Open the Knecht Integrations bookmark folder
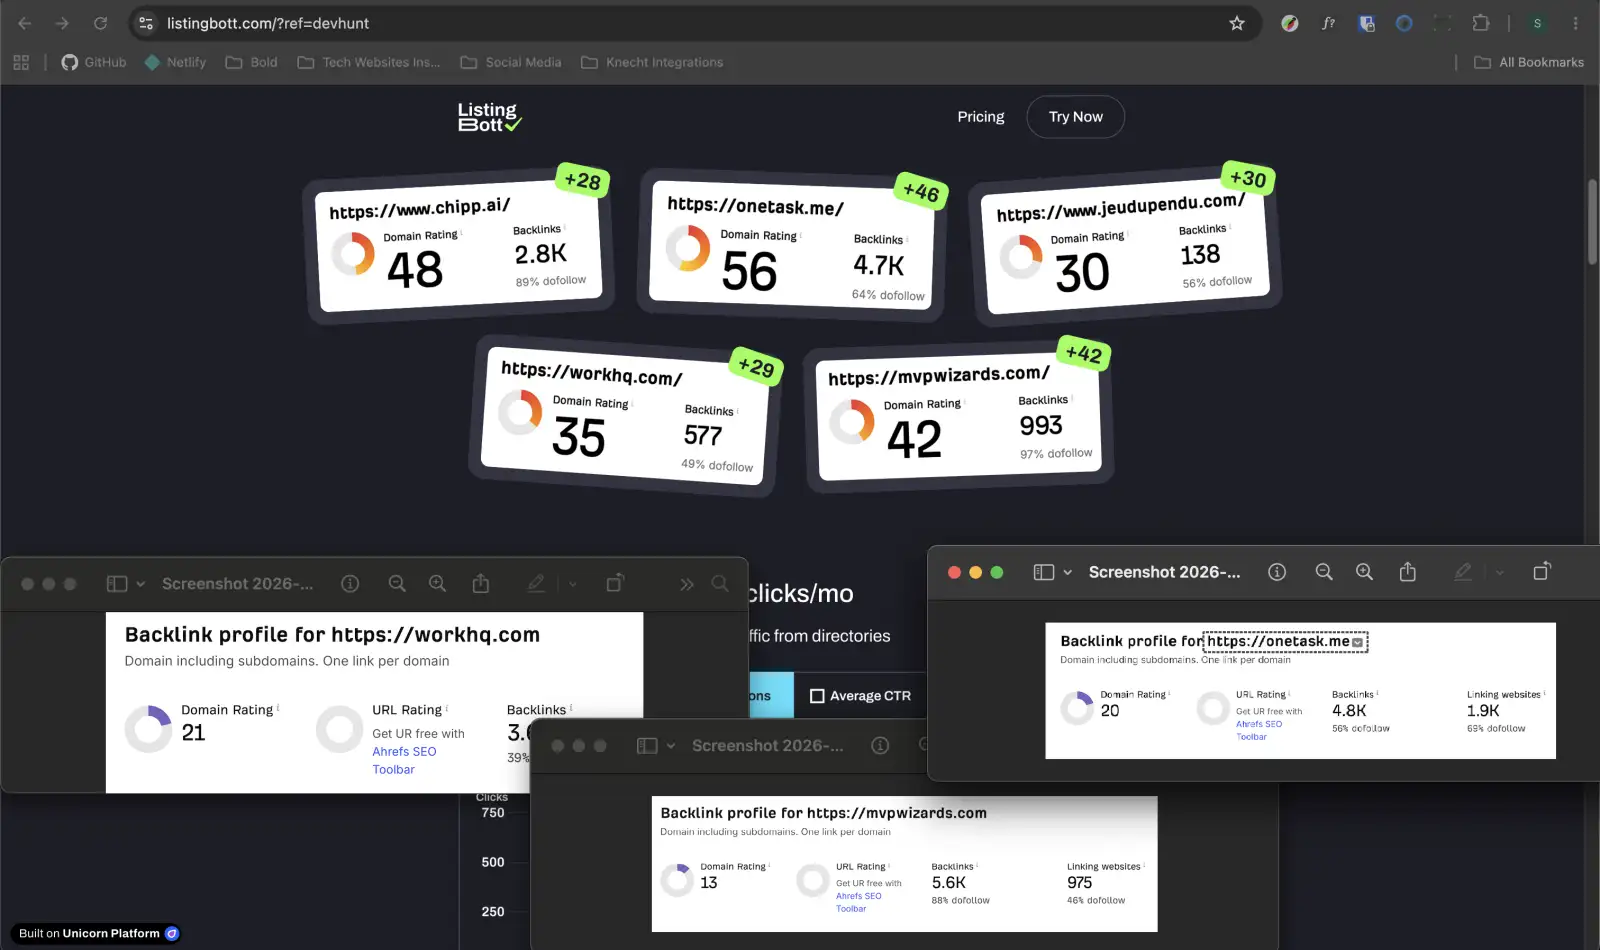This screenshot has height=950, width=1600. (652, 62)
